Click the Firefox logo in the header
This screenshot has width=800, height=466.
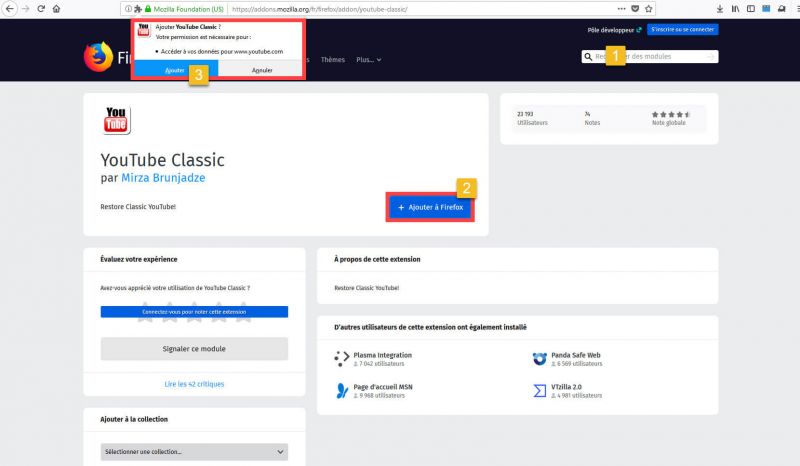(99, 58)
